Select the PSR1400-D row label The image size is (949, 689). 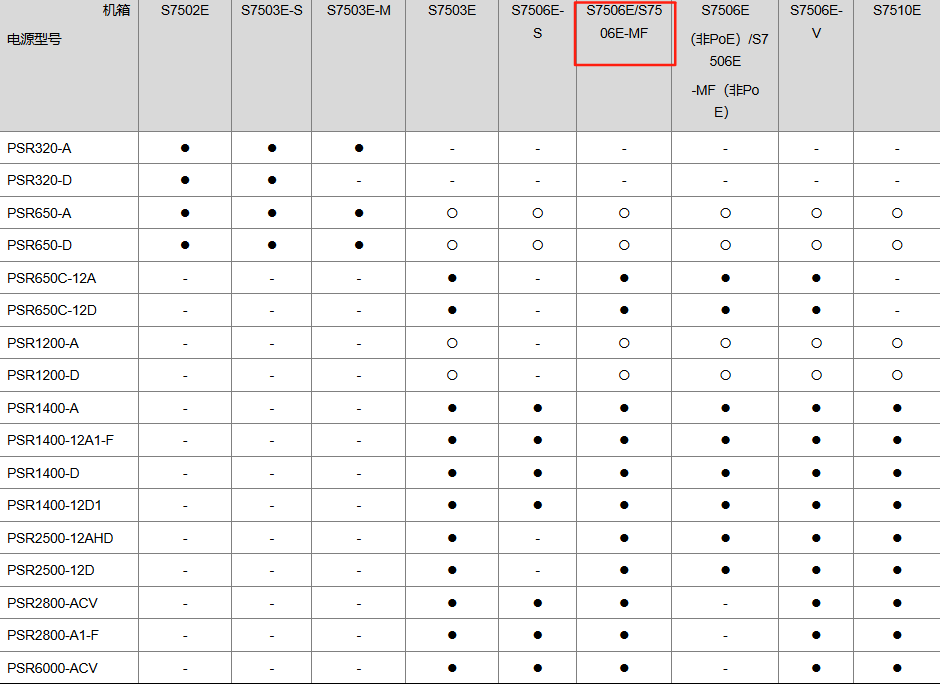tap(43, 473)
